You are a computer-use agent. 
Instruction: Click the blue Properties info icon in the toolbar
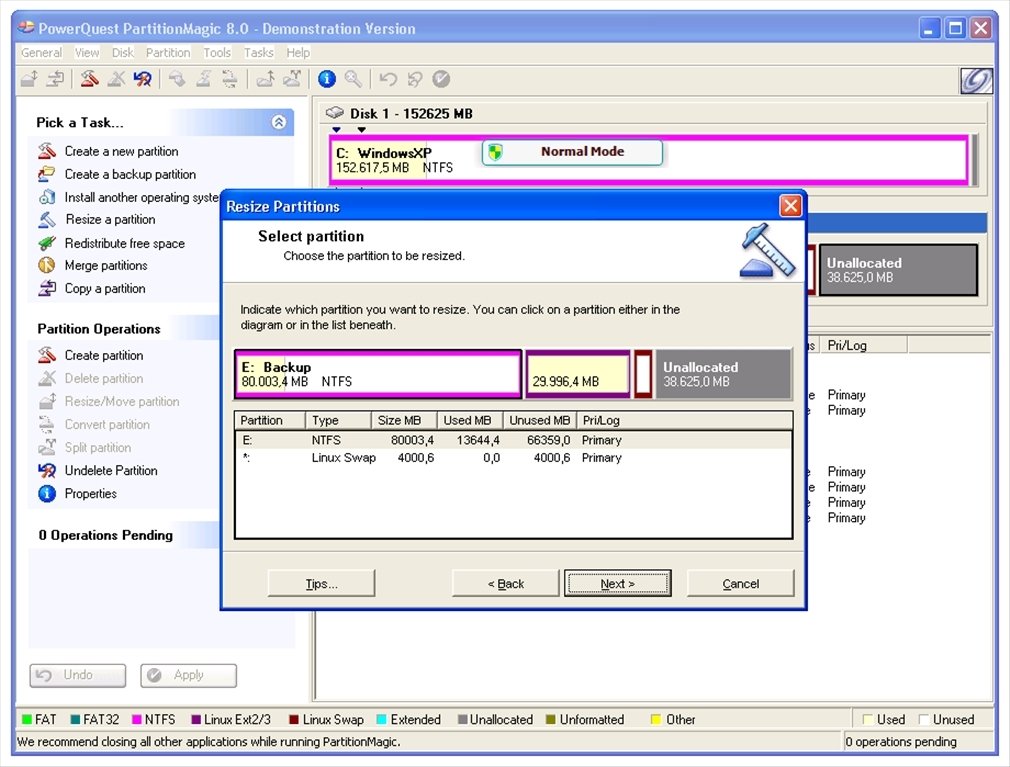point(327,79)
